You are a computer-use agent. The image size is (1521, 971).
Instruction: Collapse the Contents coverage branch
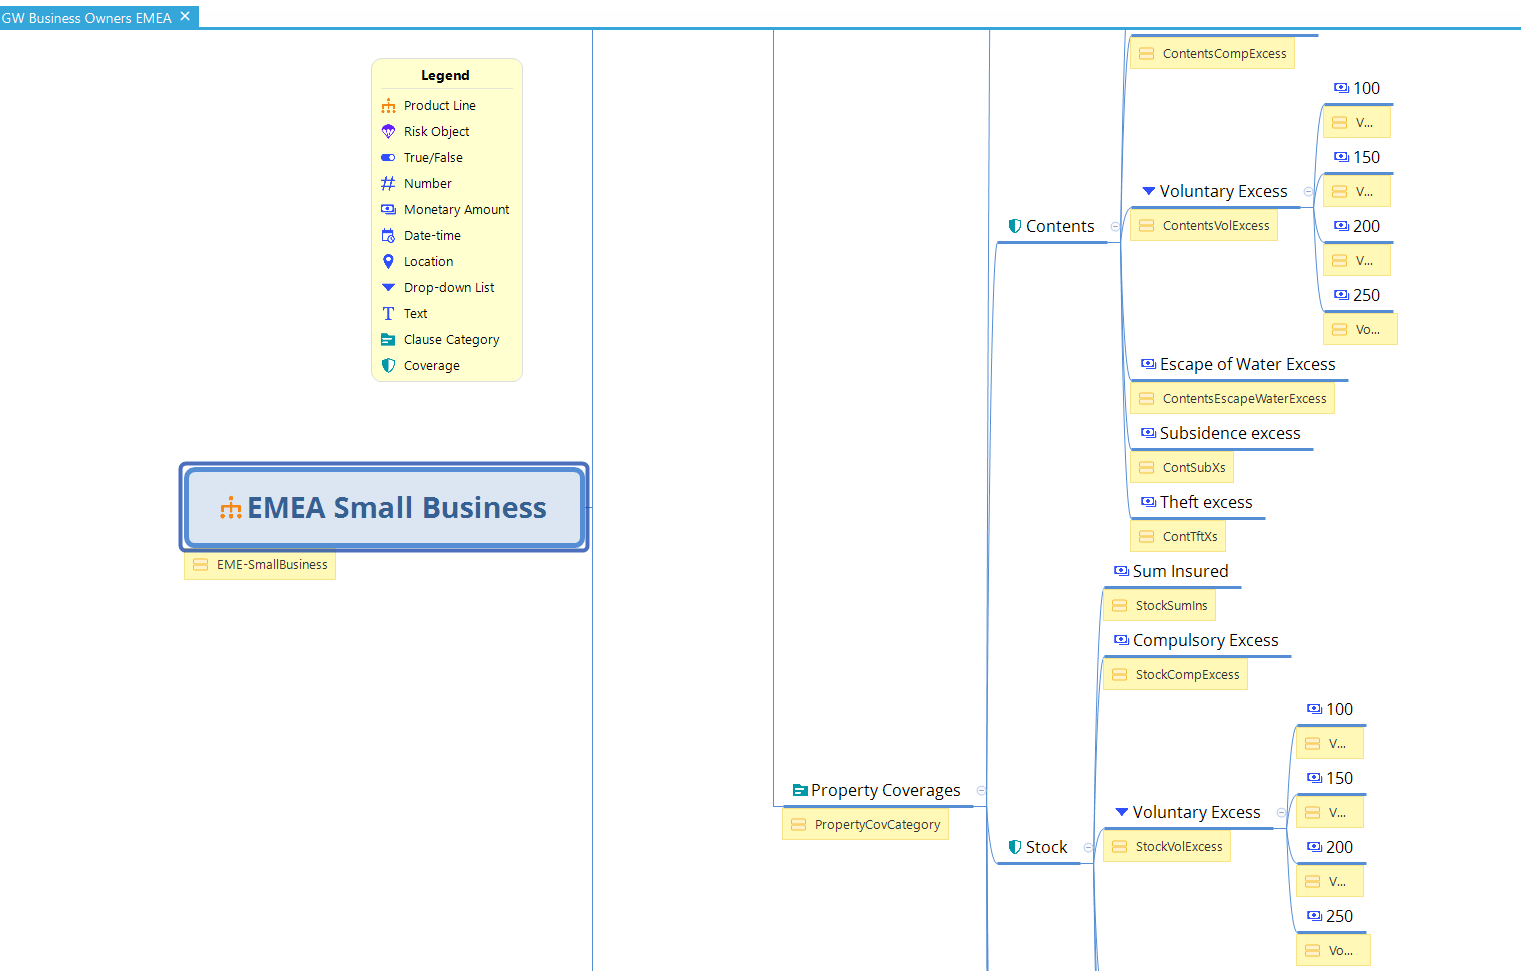coord(1115,227)
